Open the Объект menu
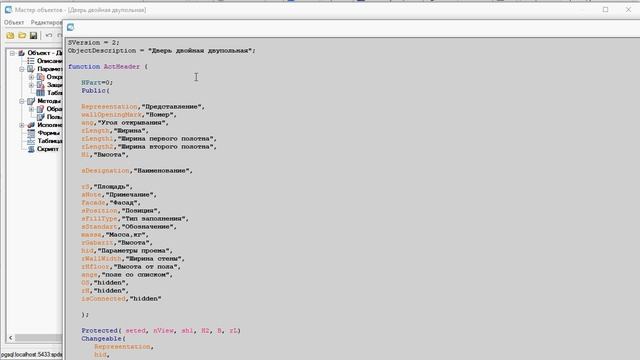Viewport: 640px width, 360px height. [14, 22]
